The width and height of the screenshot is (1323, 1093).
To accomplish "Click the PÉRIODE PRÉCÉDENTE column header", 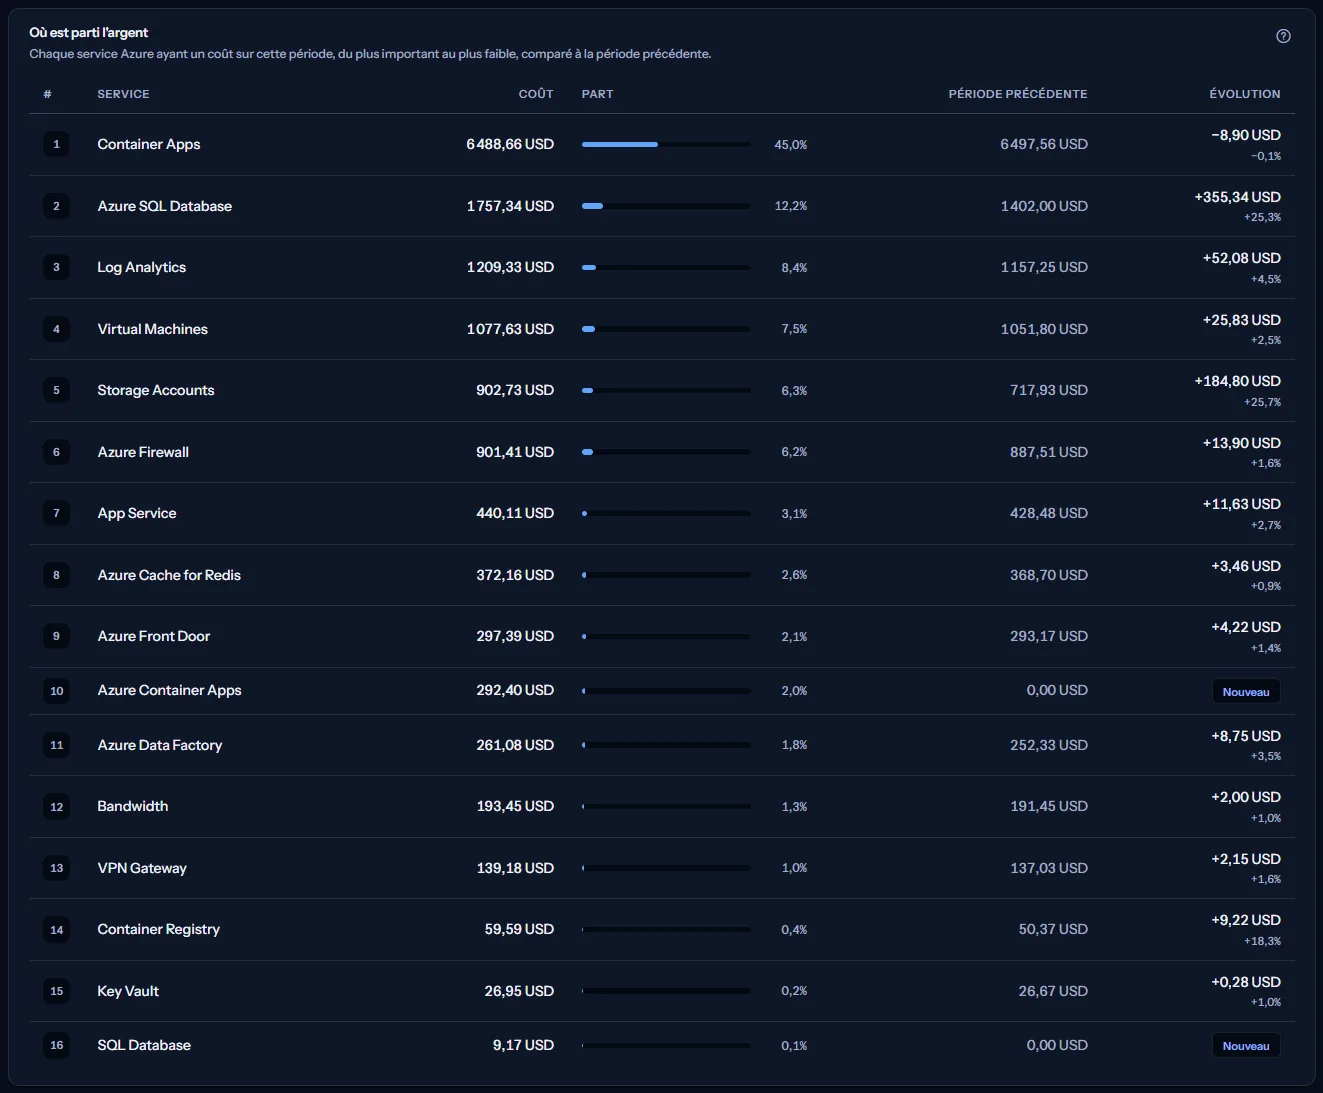I will point(1018,94).
